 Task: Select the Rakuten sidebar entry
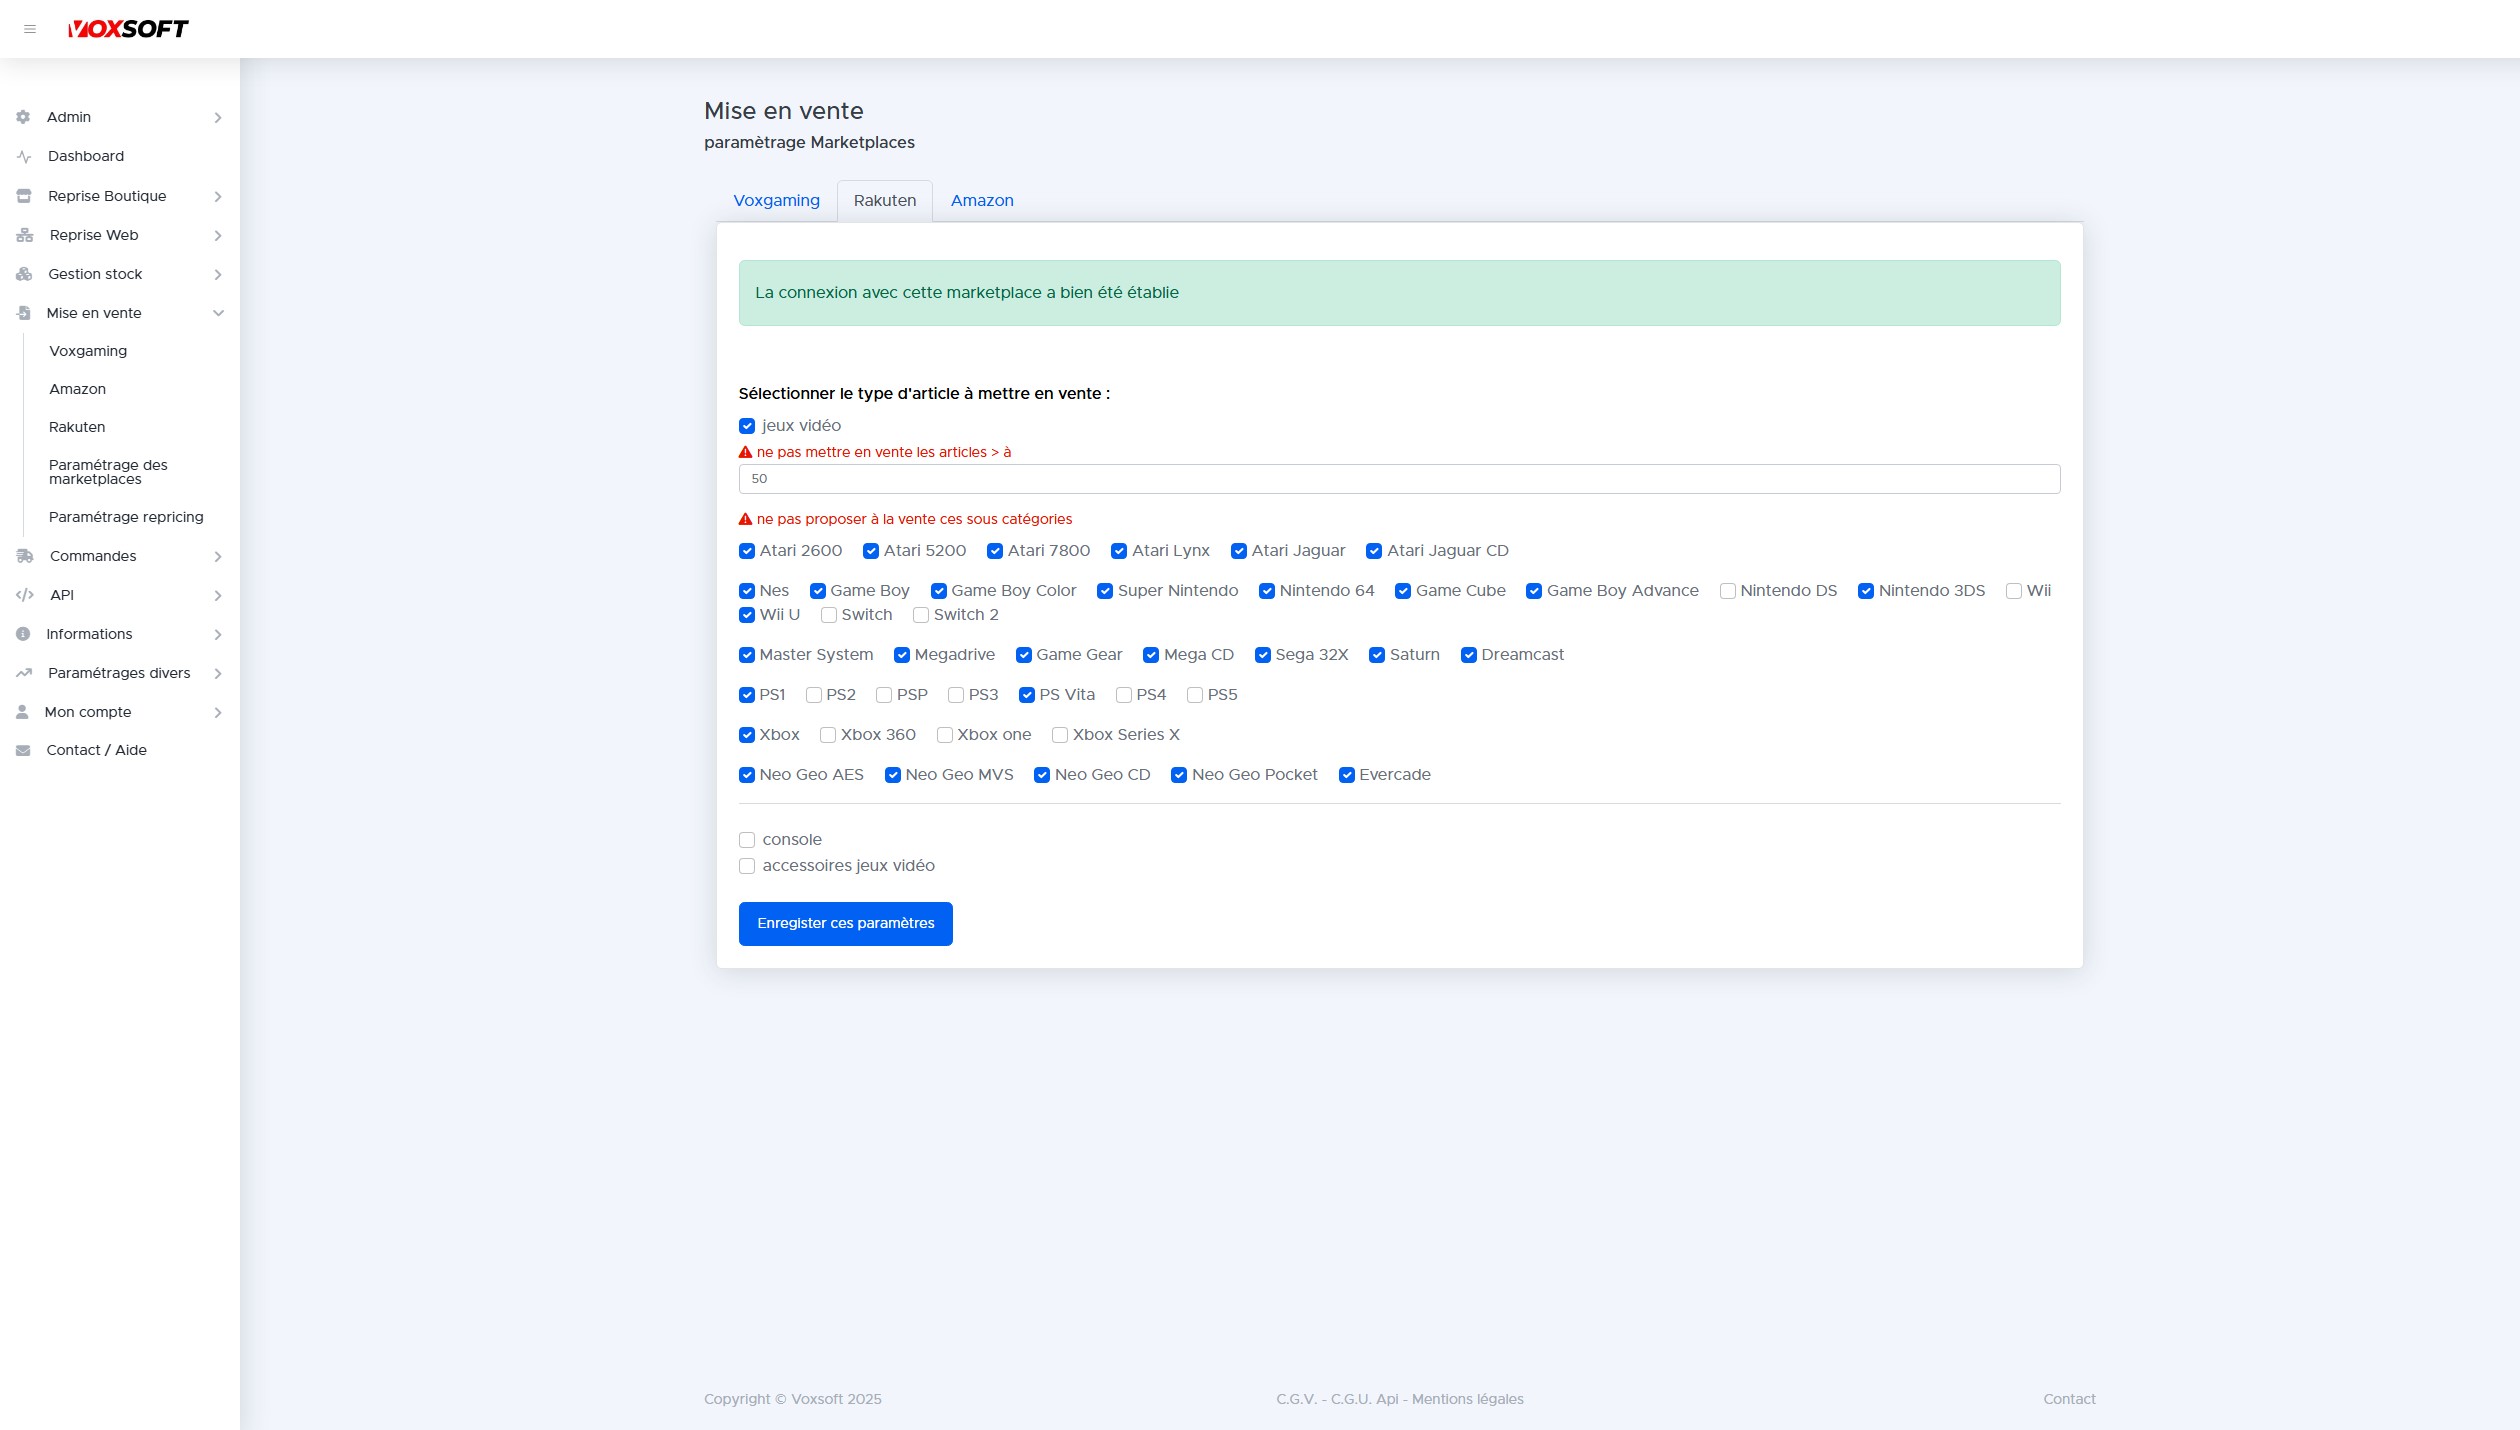77,427
